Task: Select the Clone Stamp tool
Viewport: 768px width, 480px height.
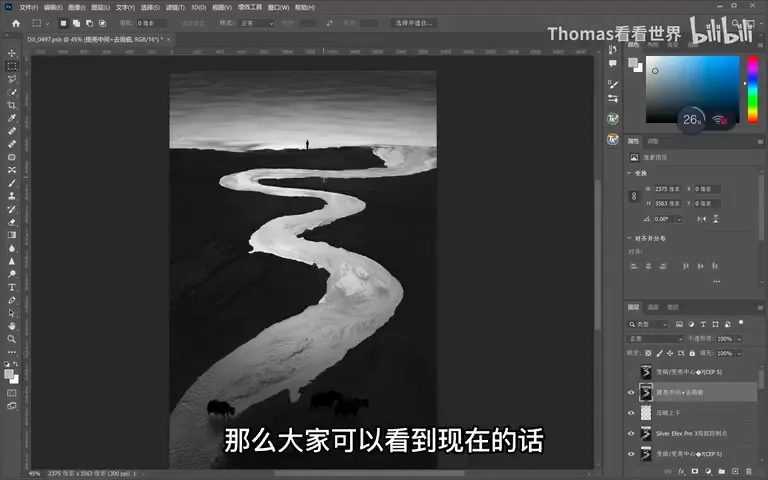Action: coord(12,196)
